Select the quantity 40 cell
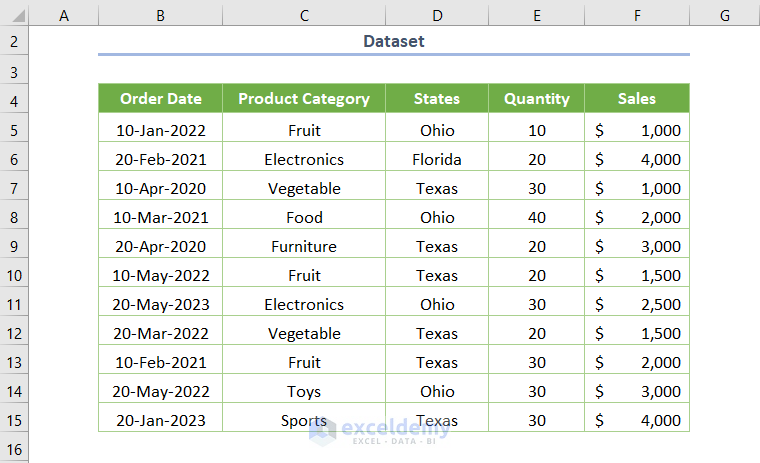The width and height of the screenshot is (760, 463). [x=536, y=217]
